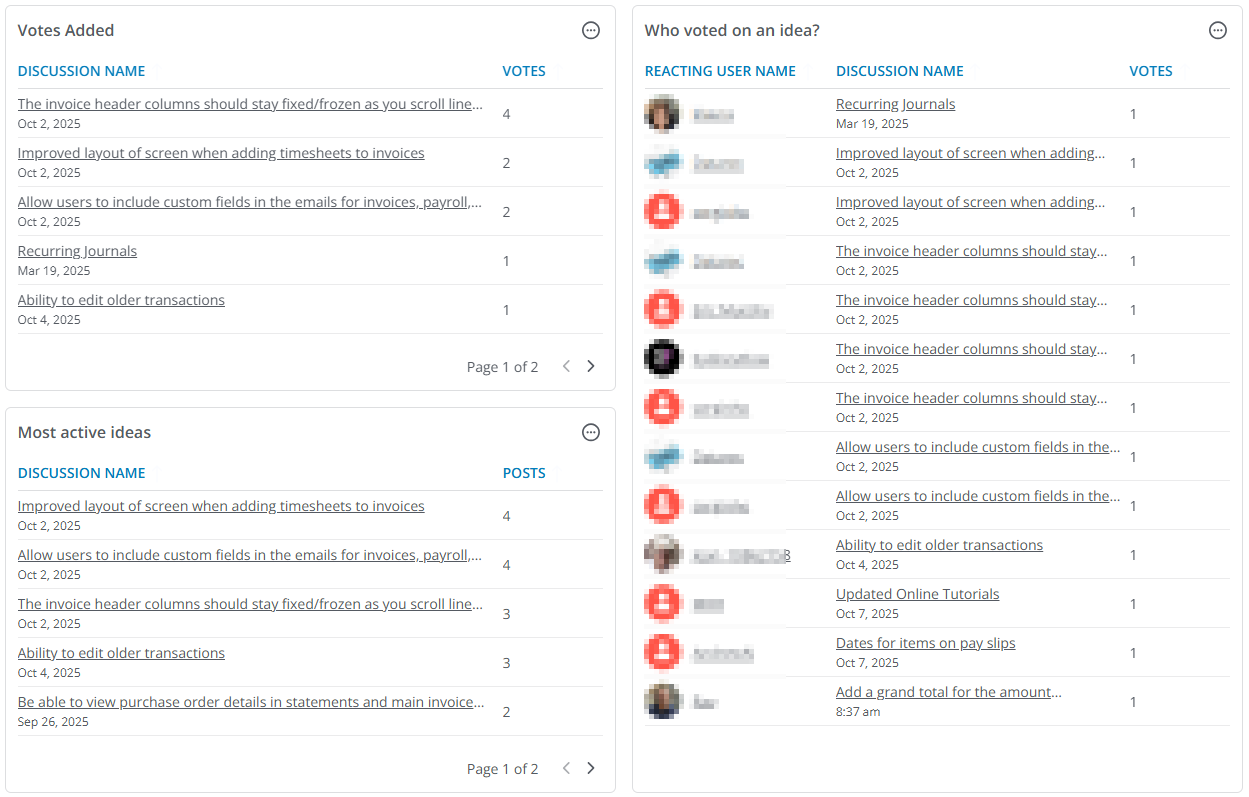Open Most active ideas options menu

591,433
